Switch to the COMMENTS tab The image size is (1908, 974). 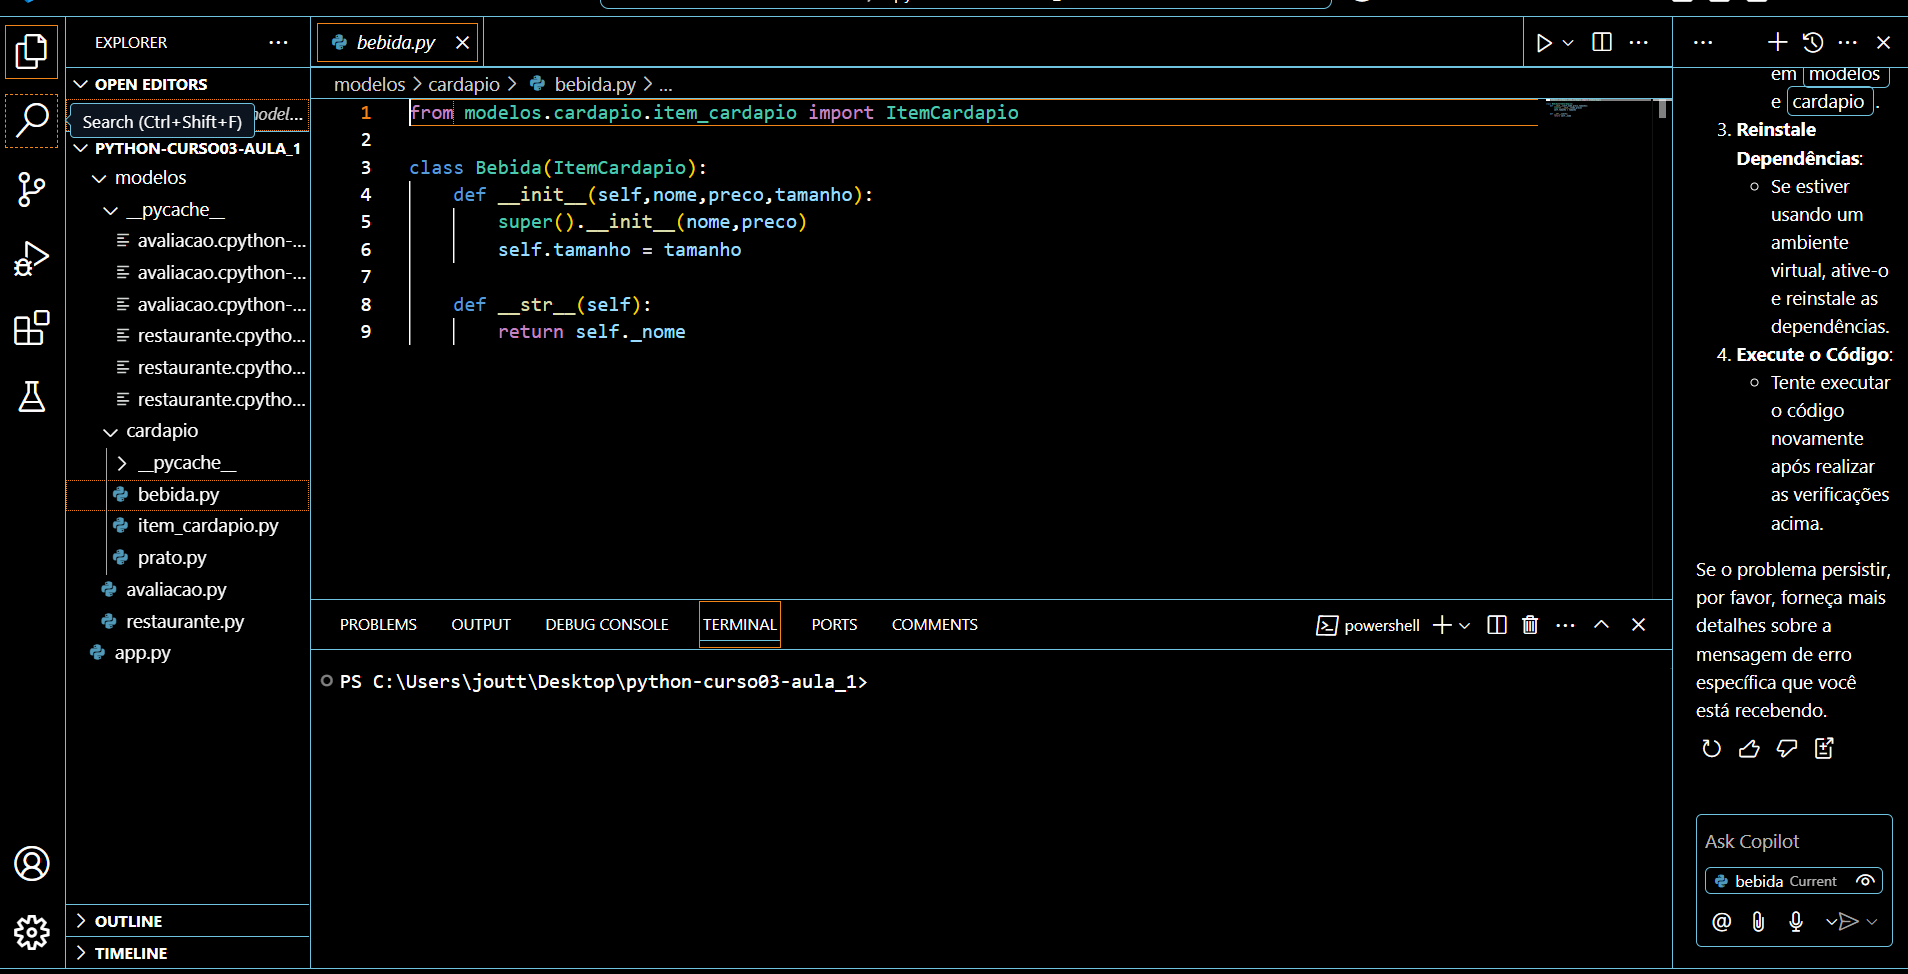click(x=935, y=625)
